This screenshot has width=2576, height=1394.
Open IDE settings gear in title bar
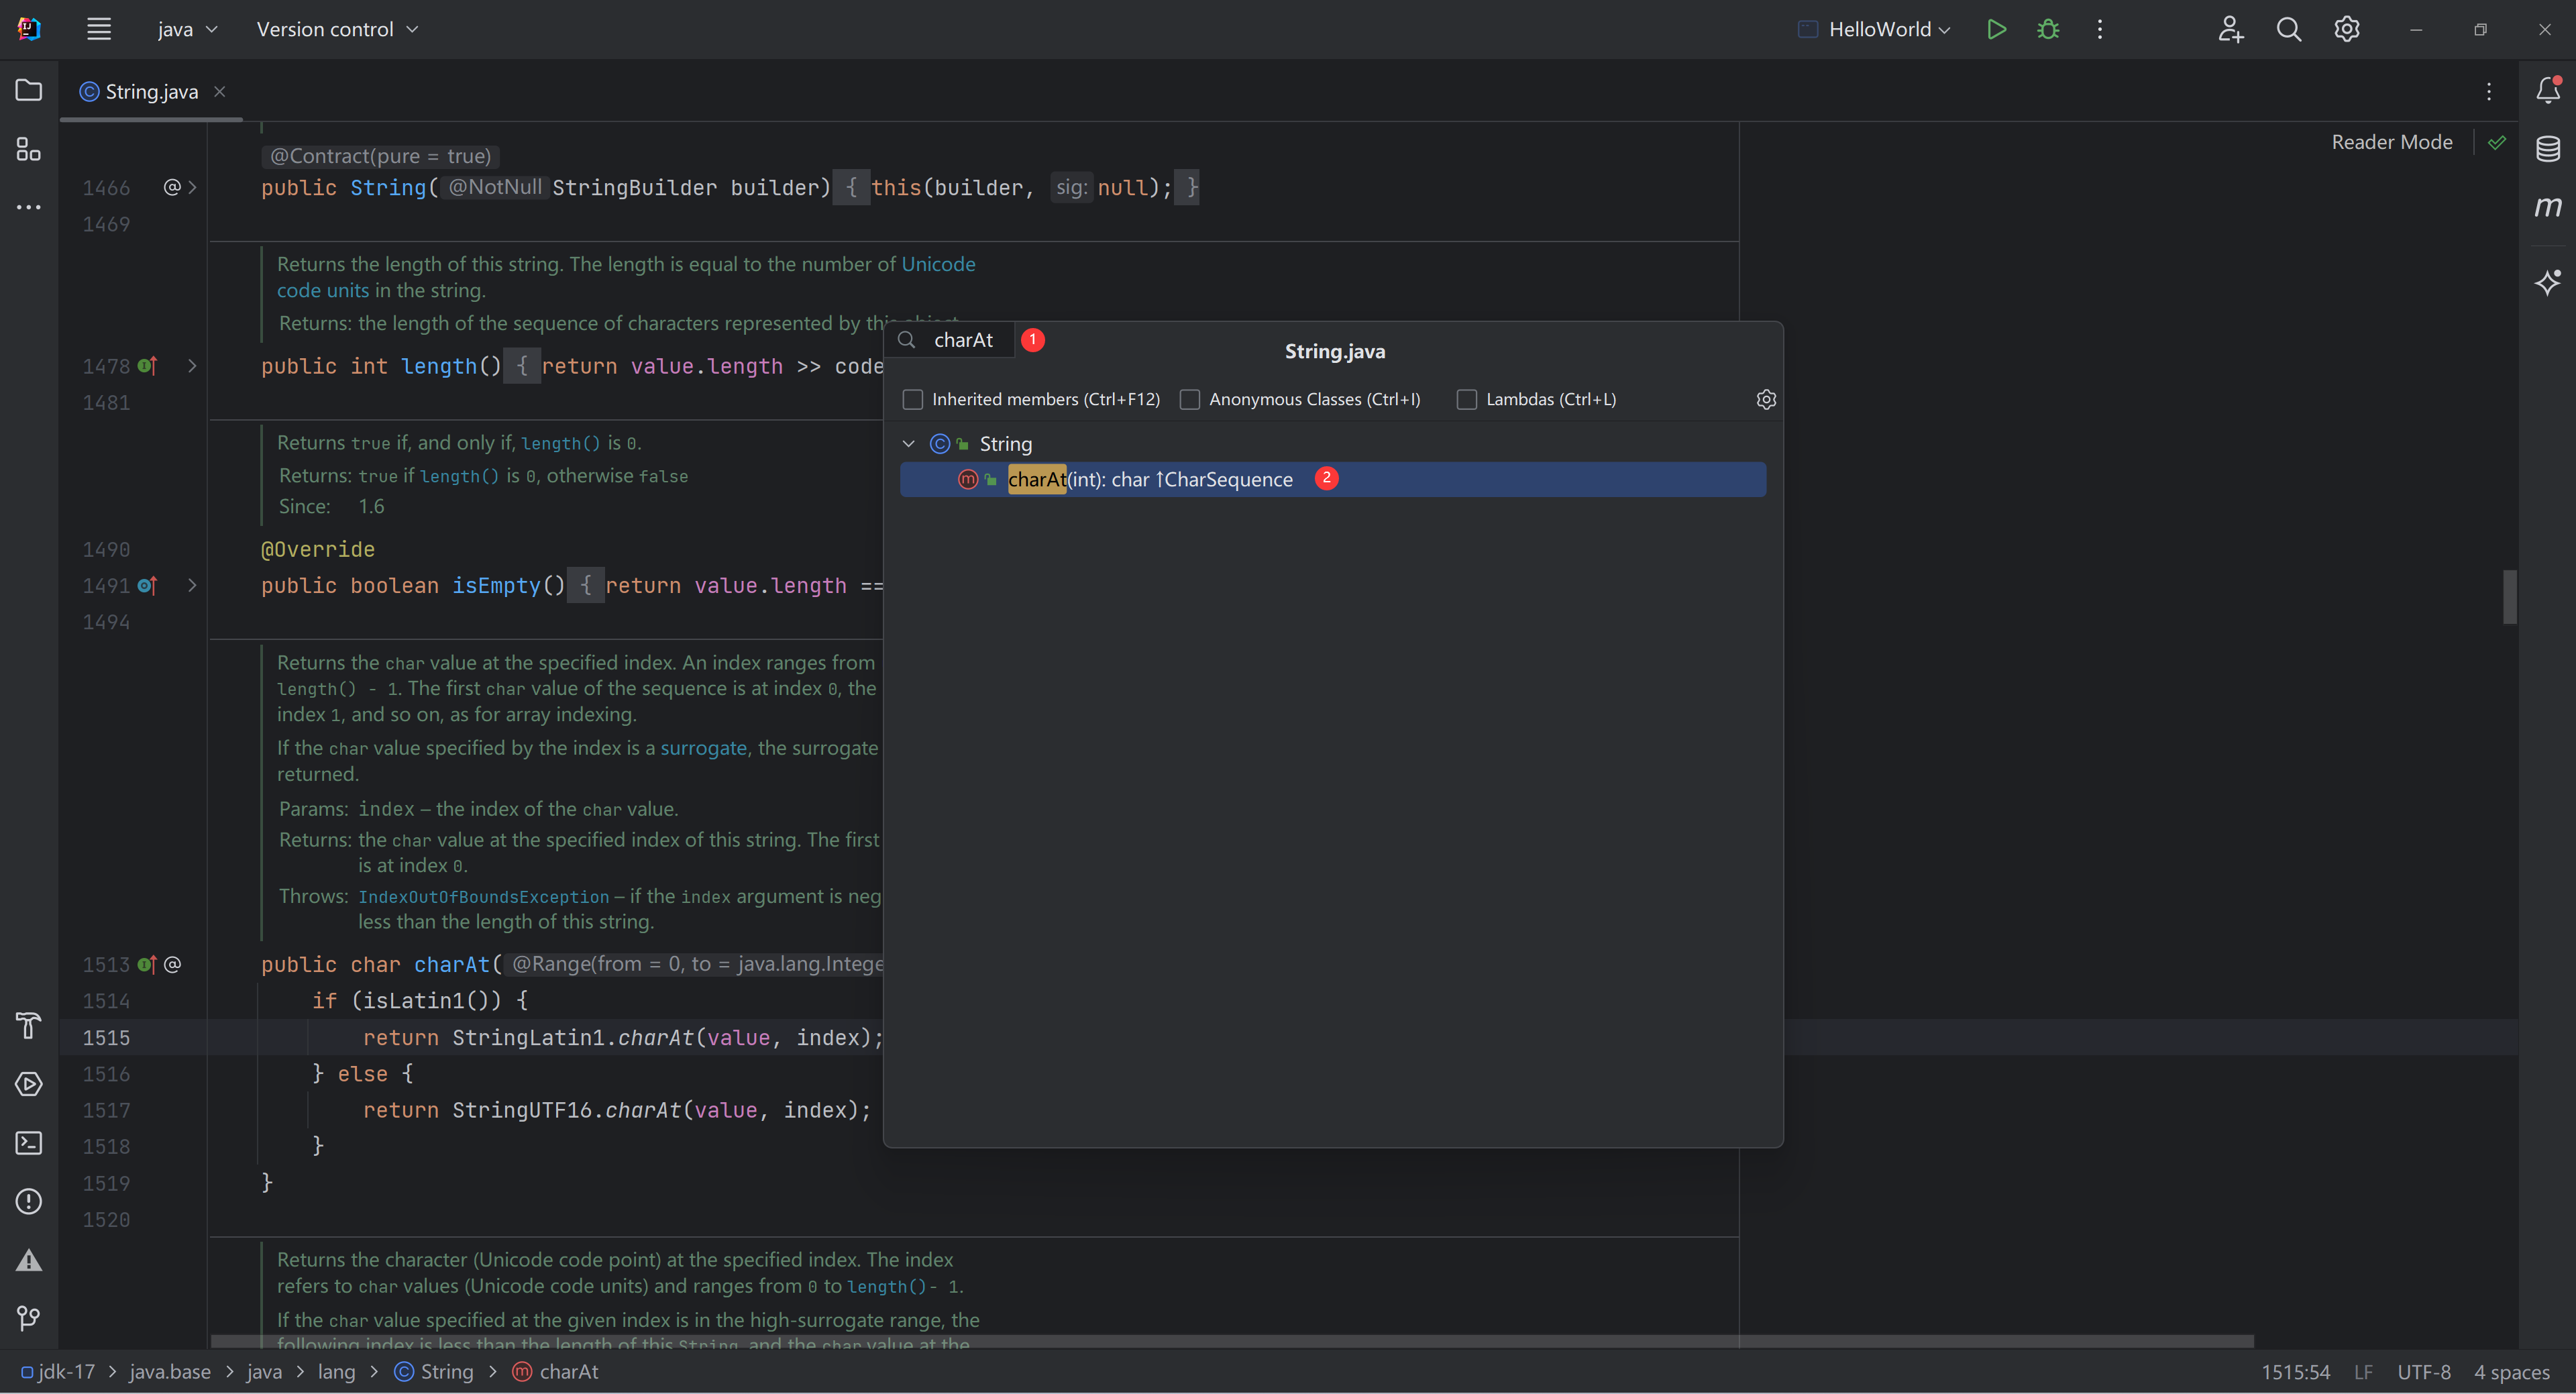(x=2347, y=29)
